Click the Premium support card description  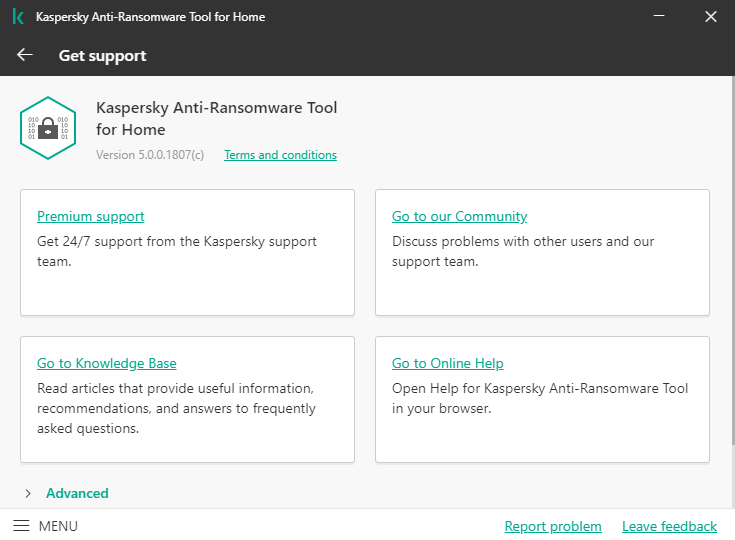(x=176, y=252)
